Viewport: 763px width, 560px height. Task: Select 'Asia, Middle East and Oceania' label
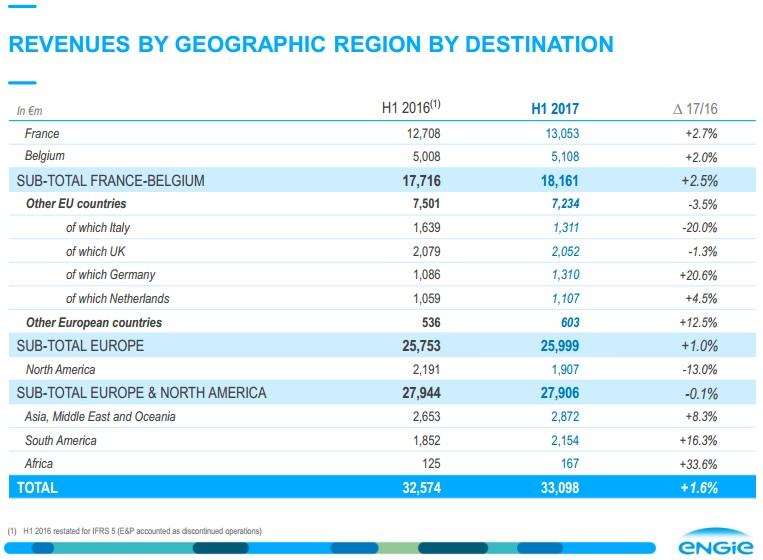click(x=100, y=416)
